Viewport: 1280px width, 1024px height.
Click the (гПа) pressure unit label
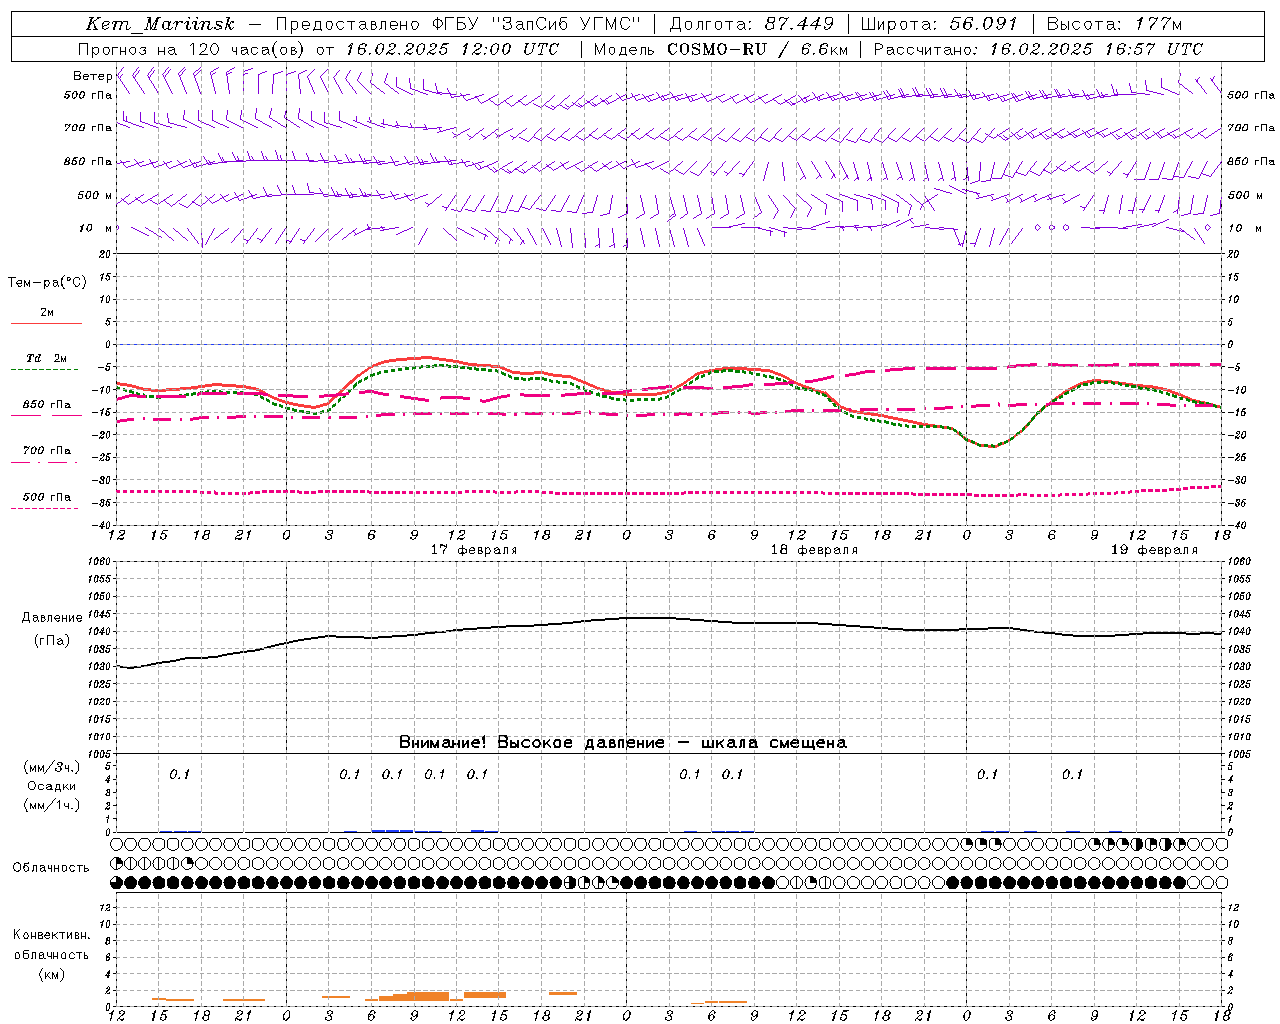[x=52, y=641]
